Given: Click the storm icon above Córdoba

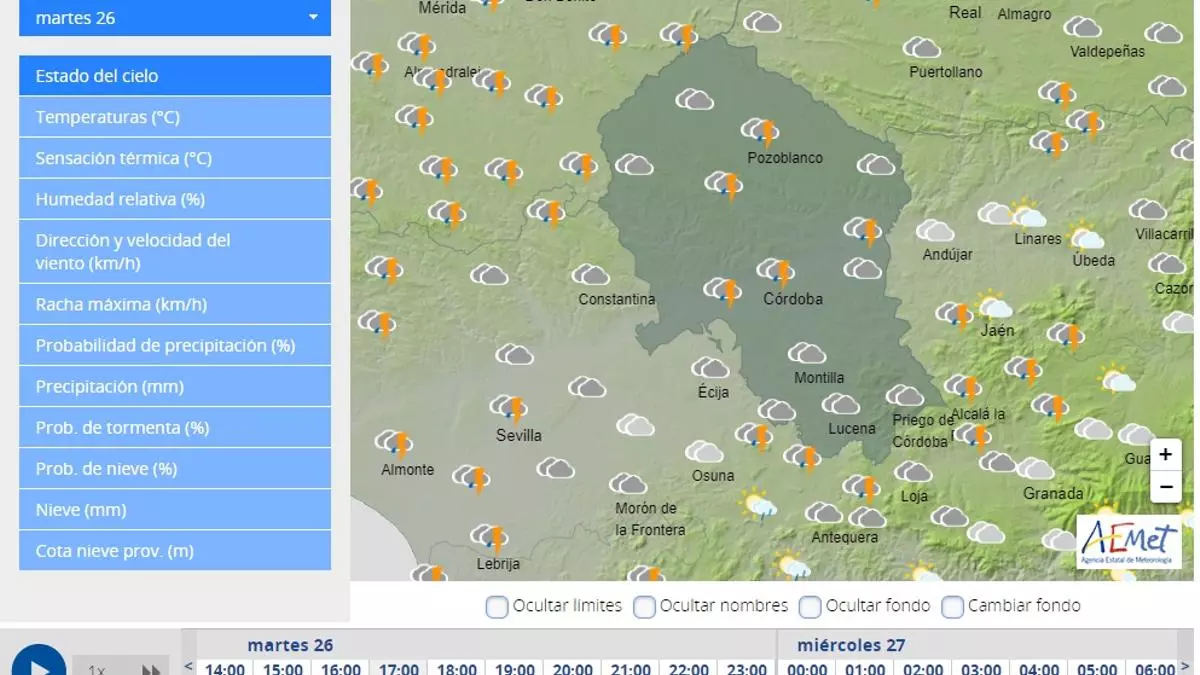Looking at the screenshot, I should 776,271.
